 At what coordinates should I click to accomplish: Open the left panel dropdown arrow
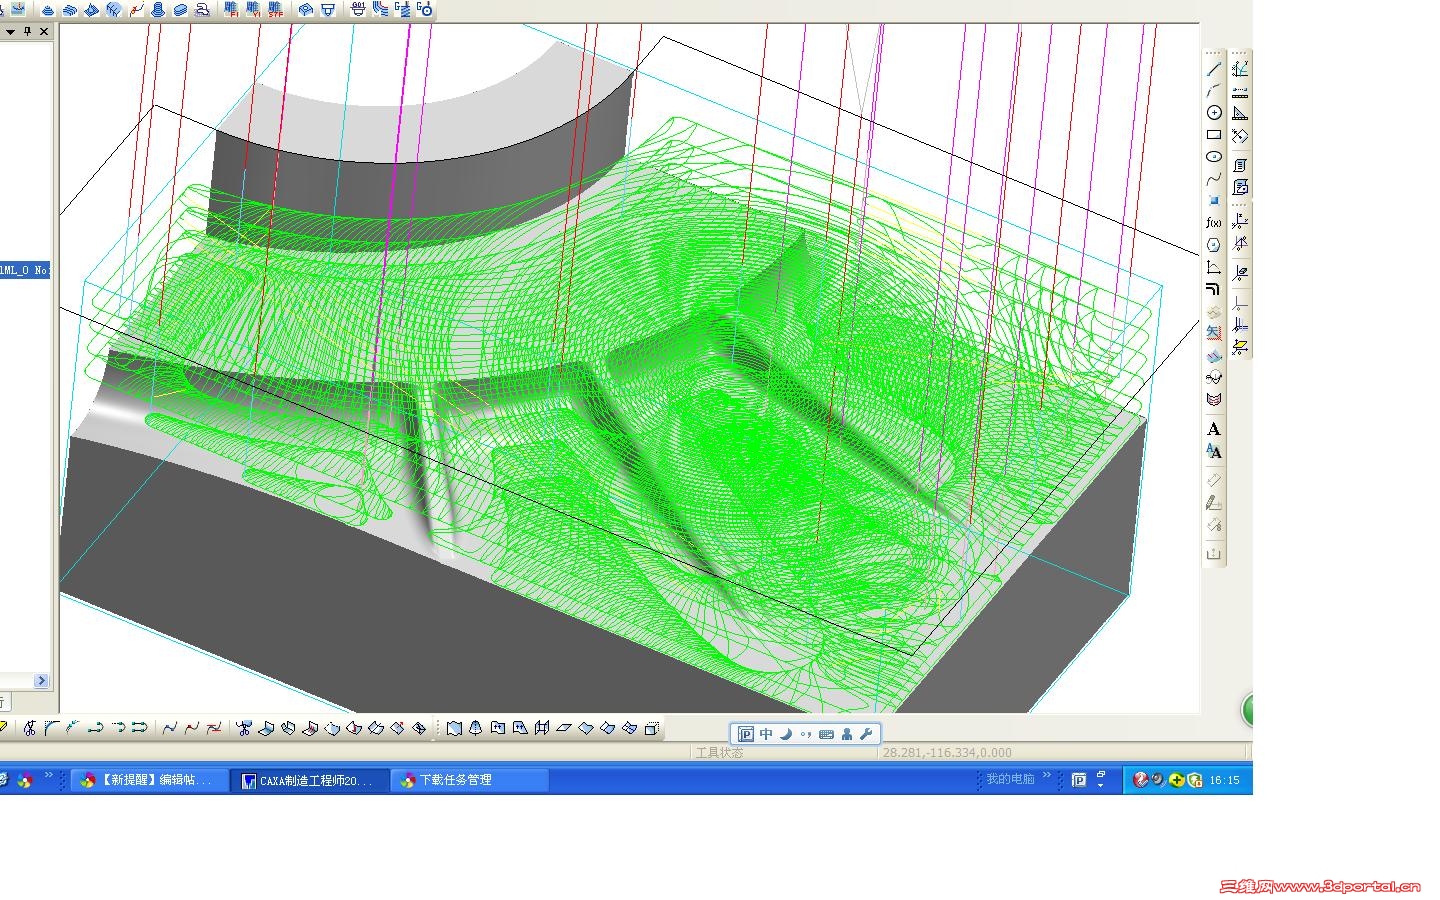[11, 31]
